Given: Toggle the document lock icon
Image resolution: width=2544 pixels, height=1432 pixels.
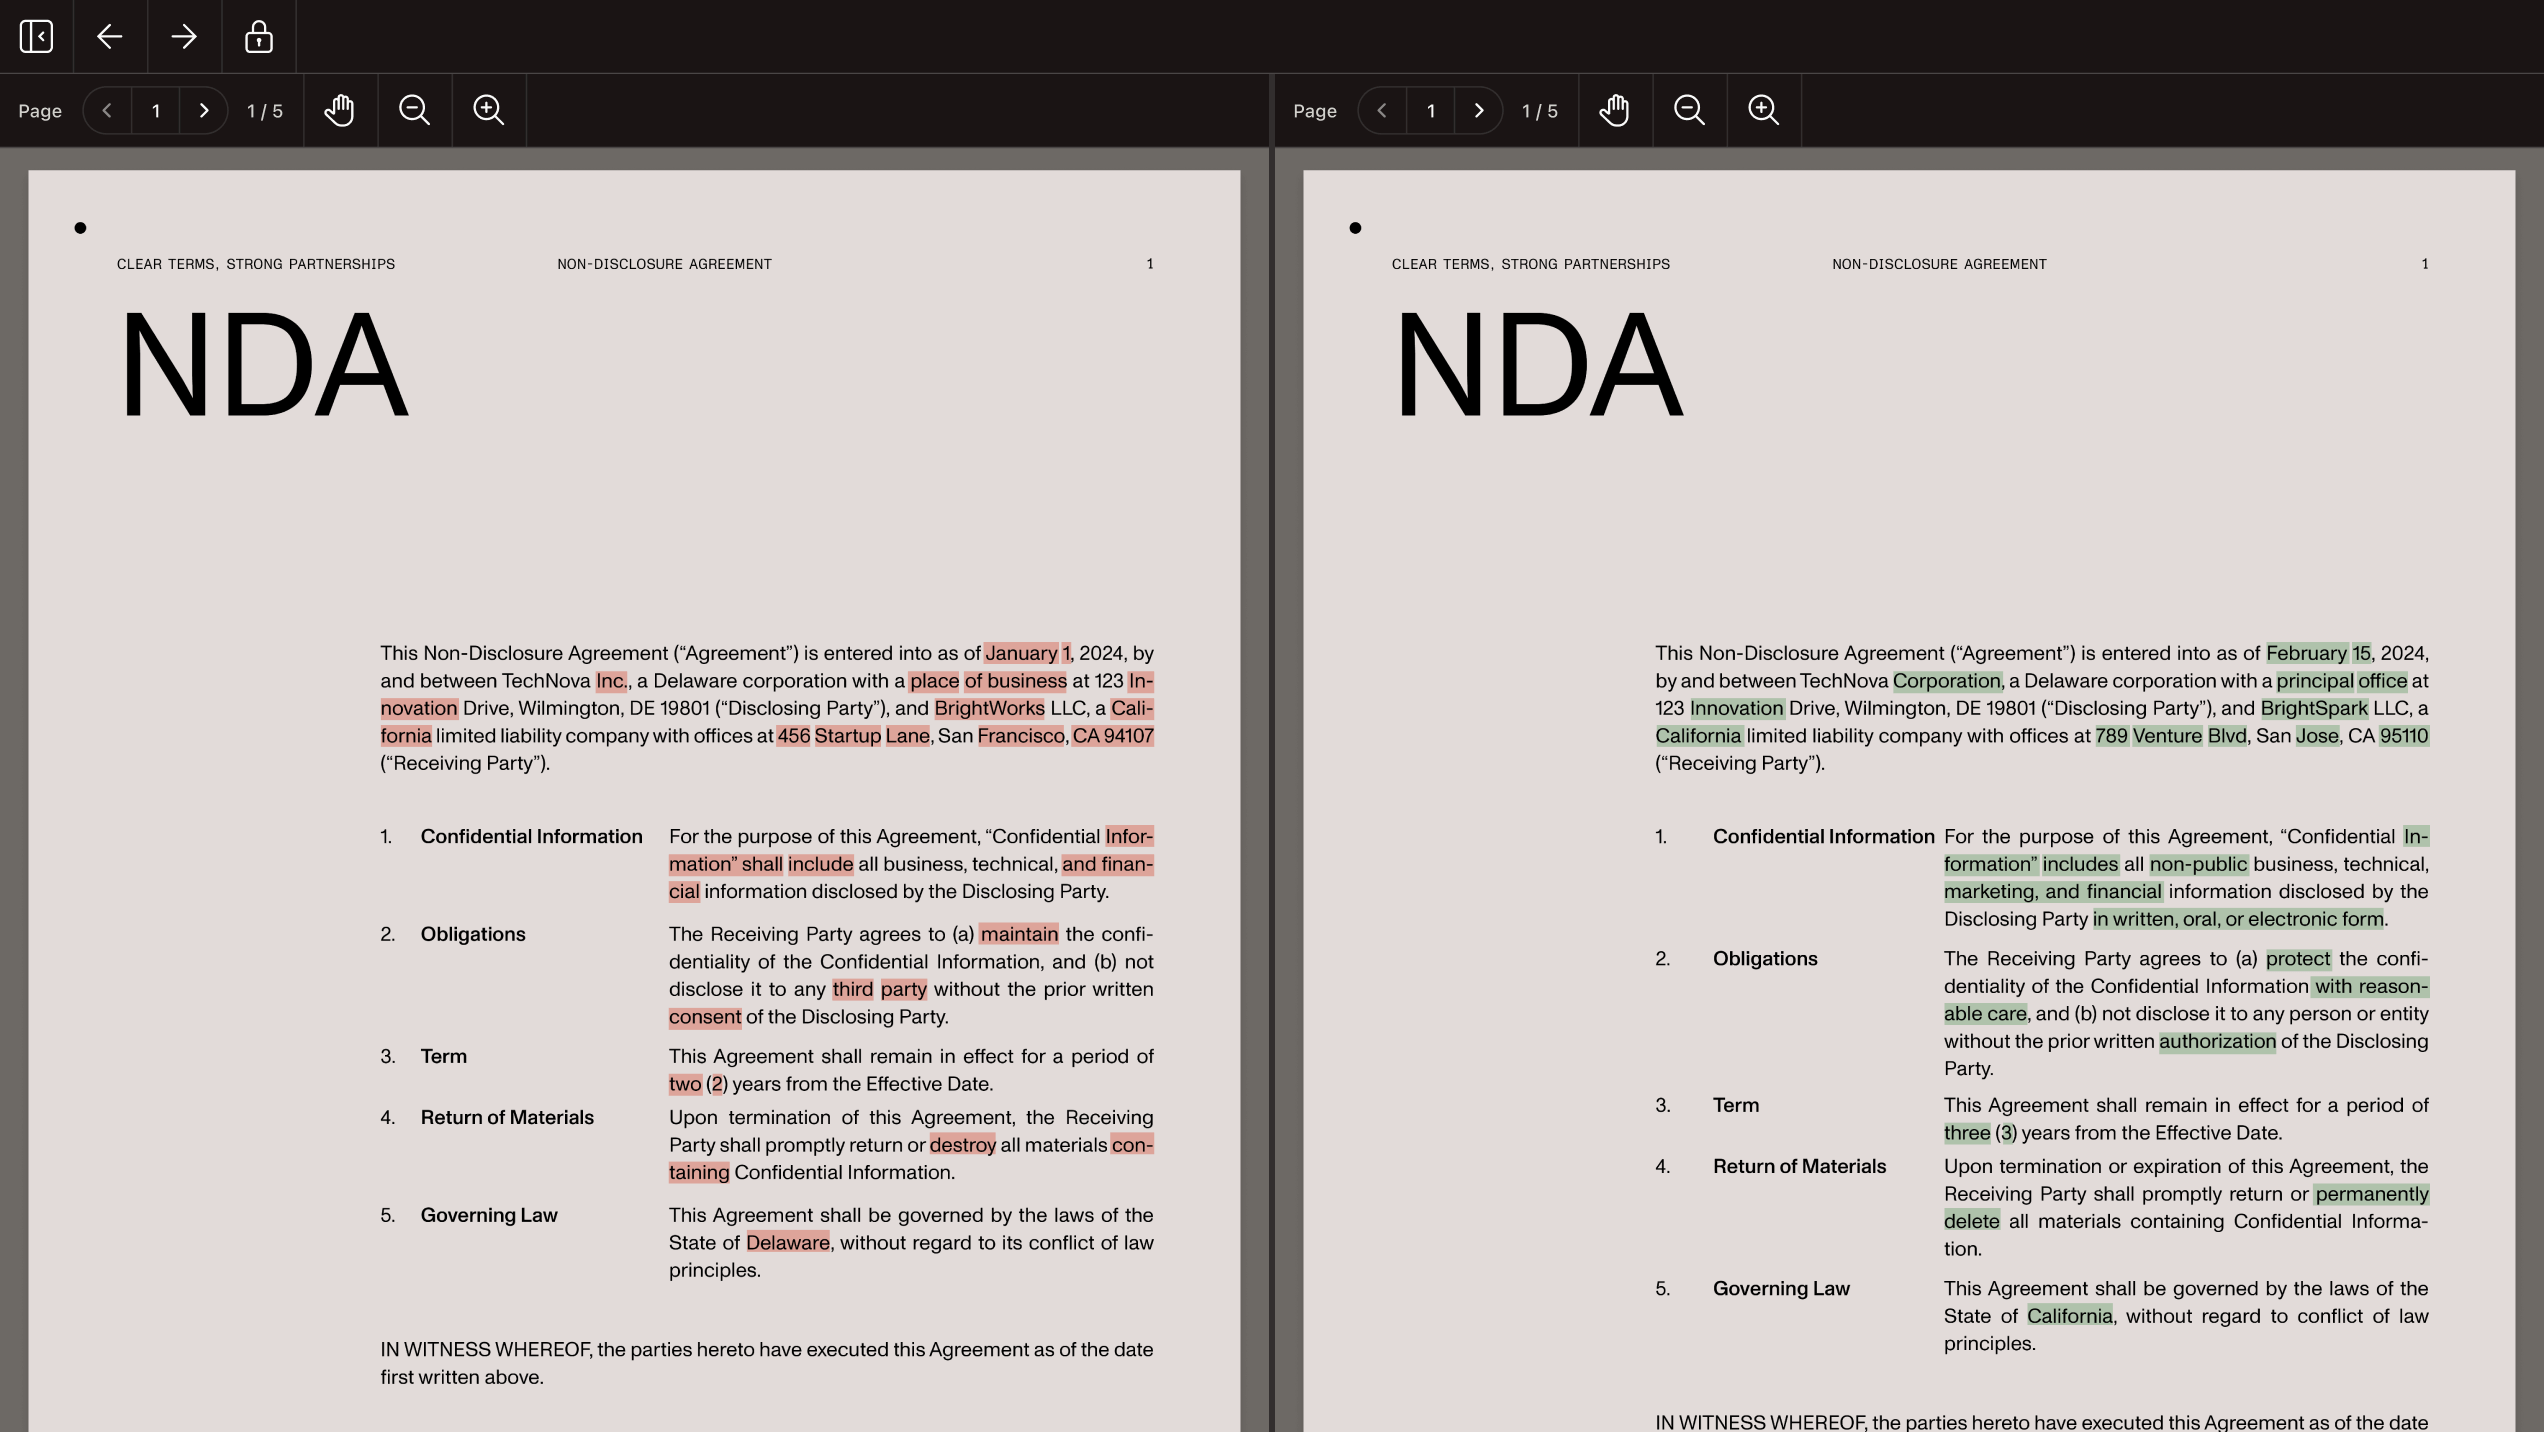Looking at the screenshot, I should (258, 37).
